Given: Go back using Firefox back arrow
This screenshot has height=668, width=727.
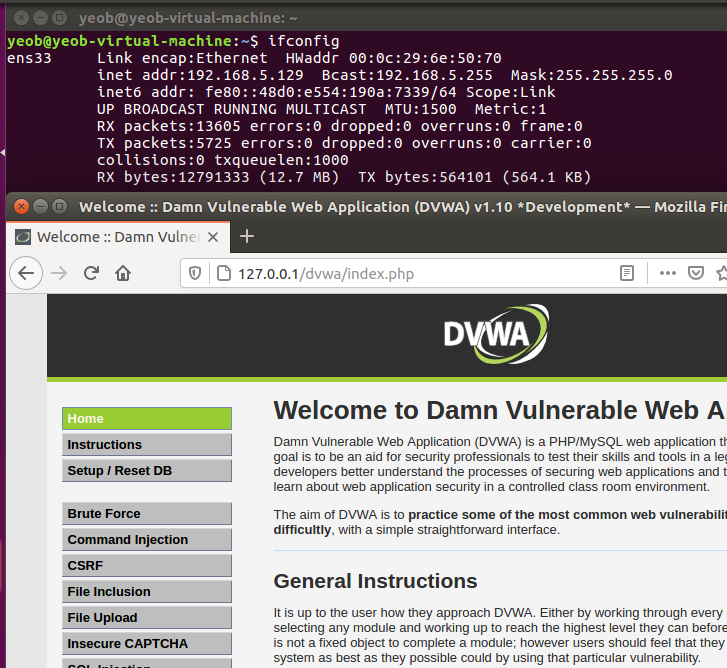Looking at the screenshot, I should pos(26,273).
